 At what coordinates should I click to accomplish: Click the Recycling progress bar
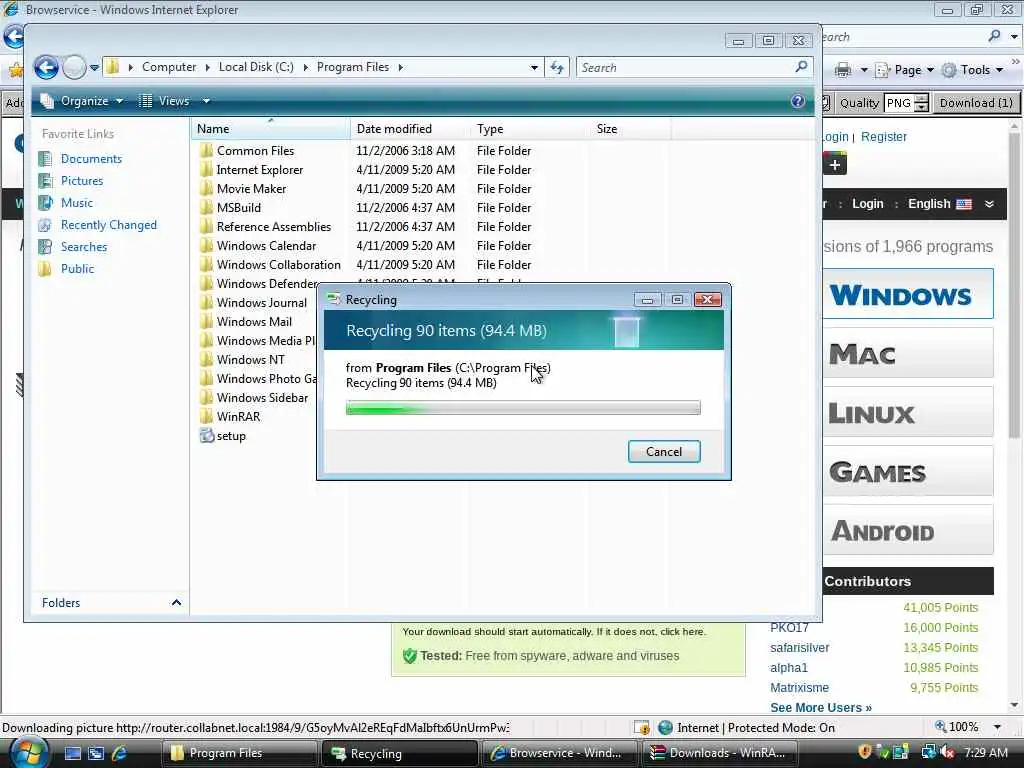tap(523, 408)
